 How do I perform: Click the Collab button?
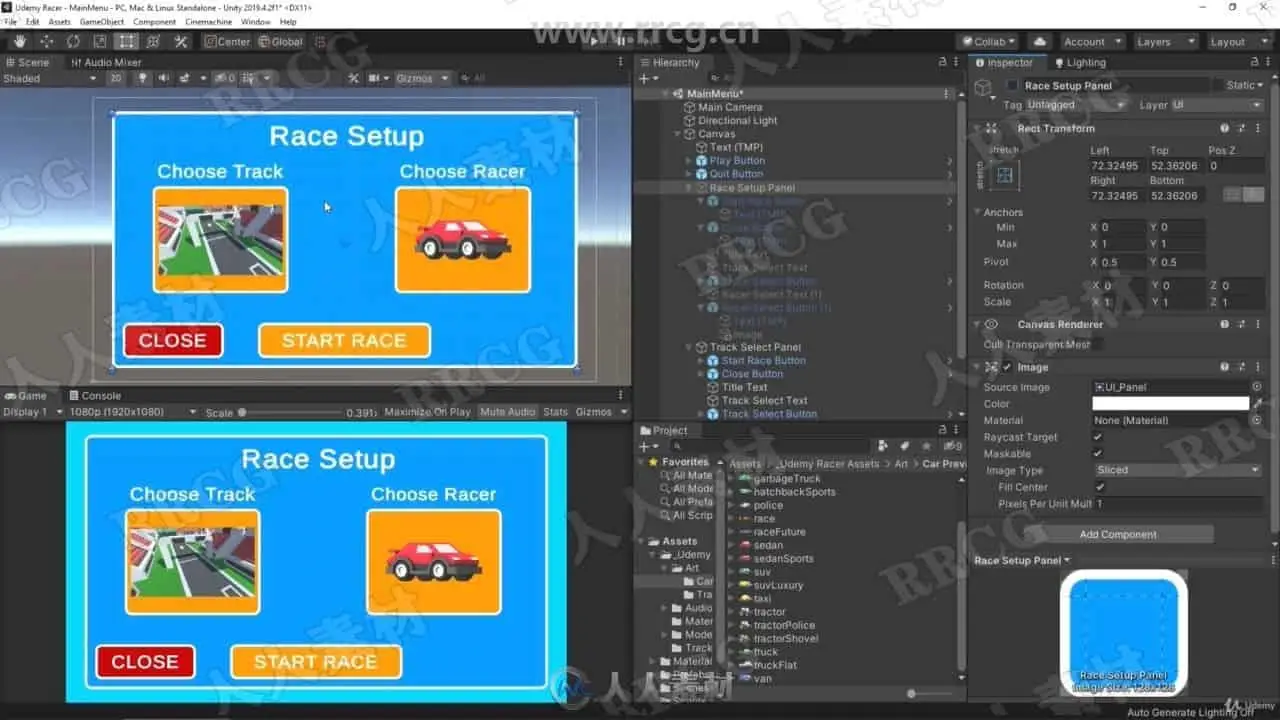(x=989, y=42)
